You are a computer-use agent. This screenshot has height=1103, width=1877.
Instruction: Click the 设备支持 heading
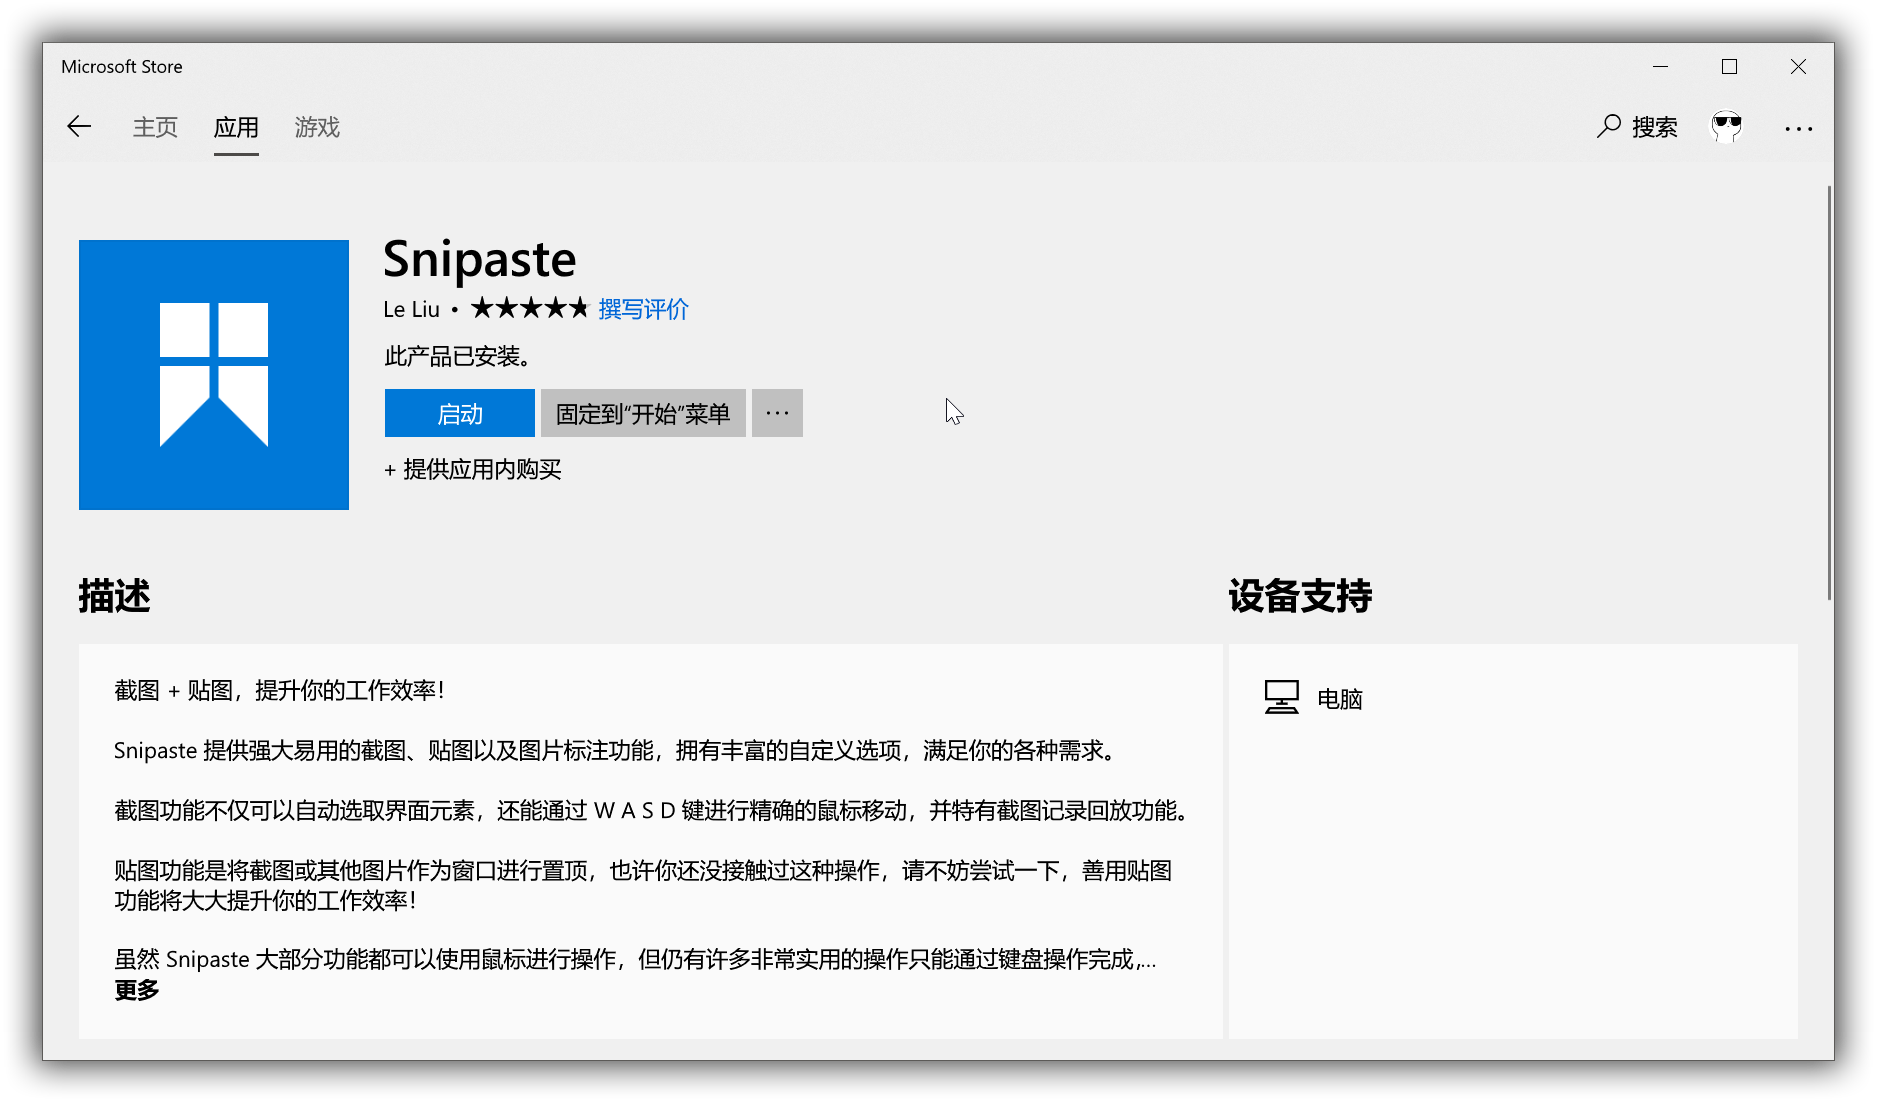coord(1300,596)
